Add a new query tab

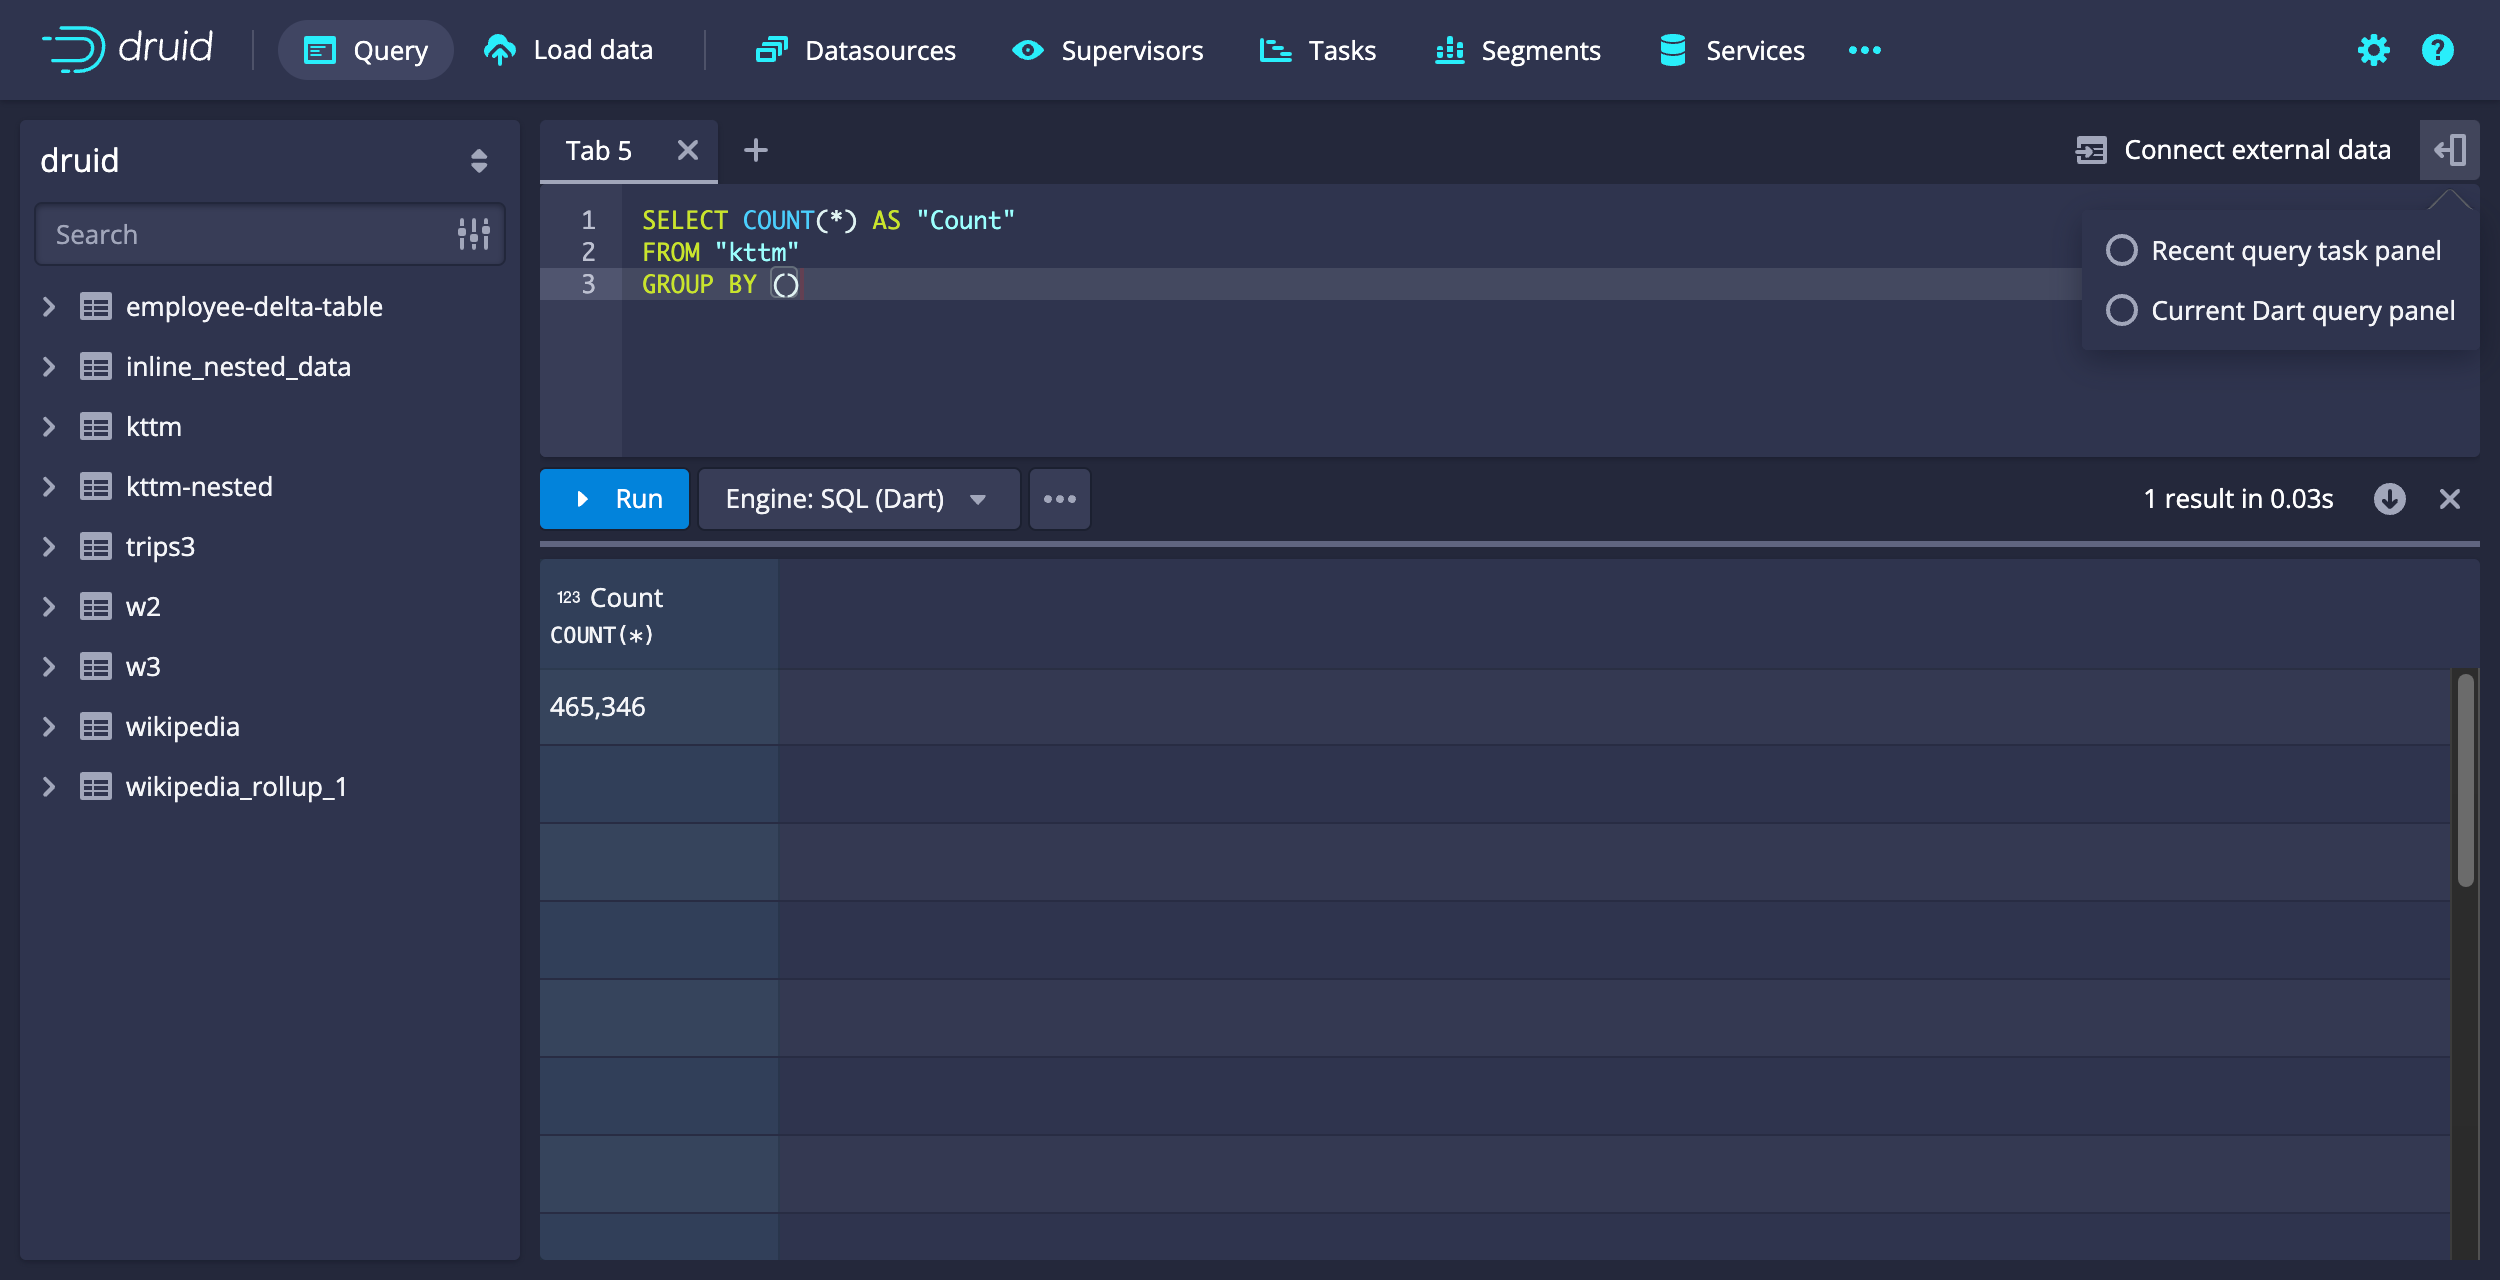[x=756, y=150]
